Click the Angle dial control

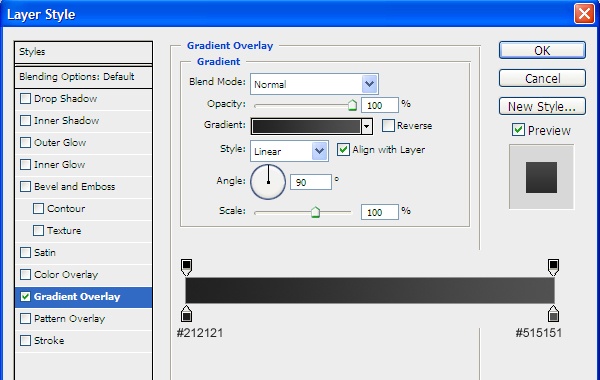[x=268, y=182]
